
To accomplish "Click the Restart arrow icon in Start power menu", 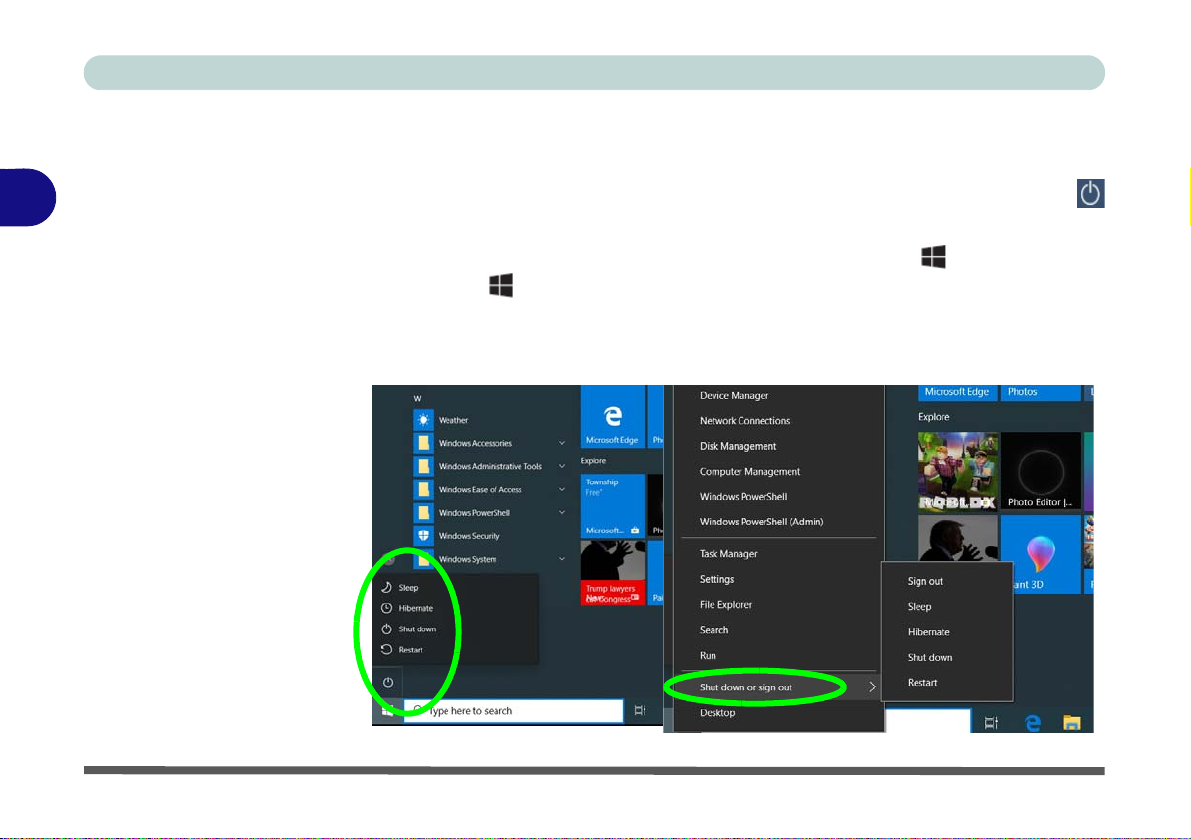I will [386, 649].
